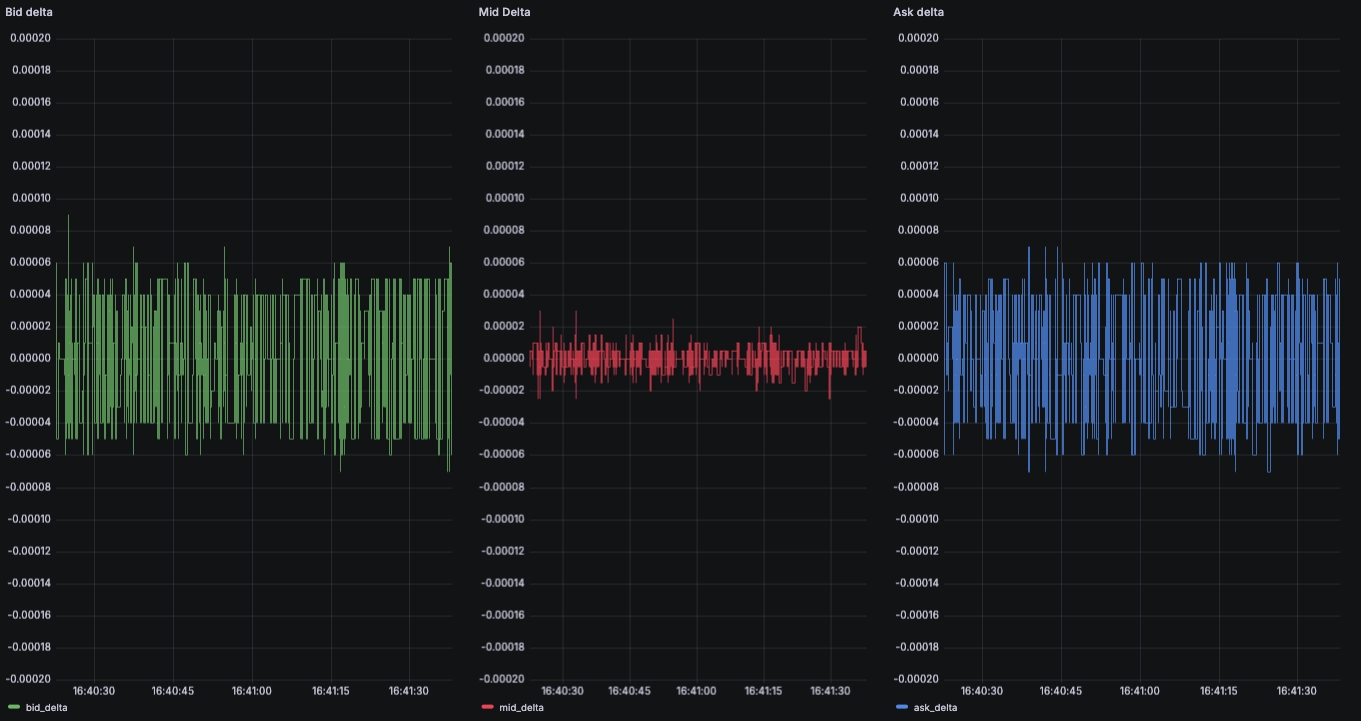This screenshot has height=721, width=1361.
Task: Click the -0.00006 y-axis label in Ask delta panel
Action: [916, 454]
